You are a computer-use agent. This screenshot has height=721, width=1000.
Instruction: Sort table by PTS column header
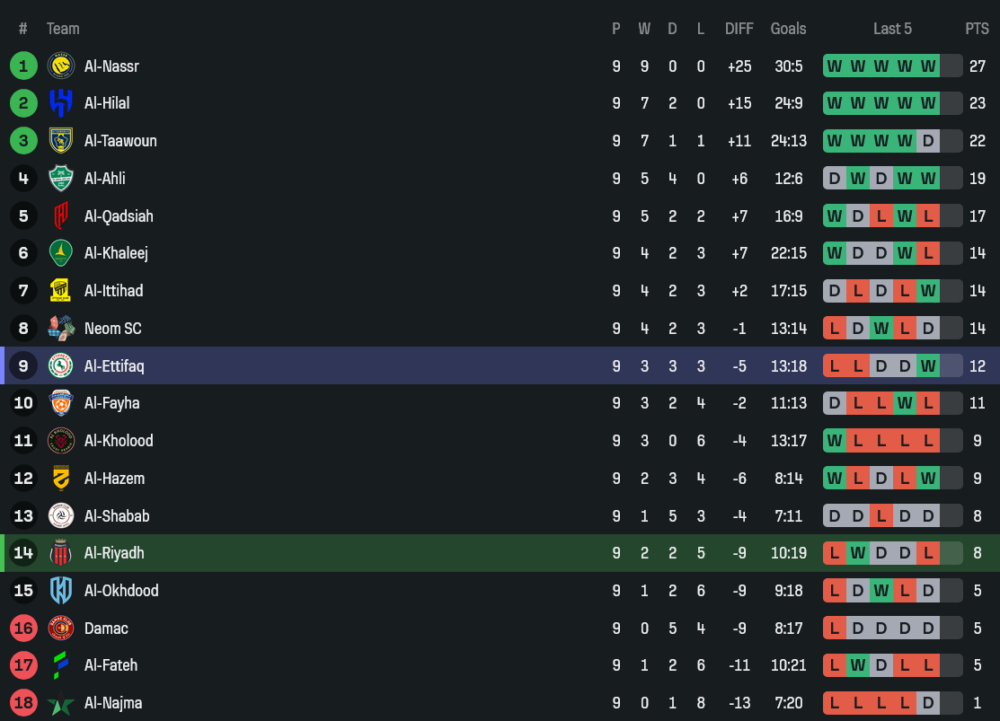tap(976, 29)
